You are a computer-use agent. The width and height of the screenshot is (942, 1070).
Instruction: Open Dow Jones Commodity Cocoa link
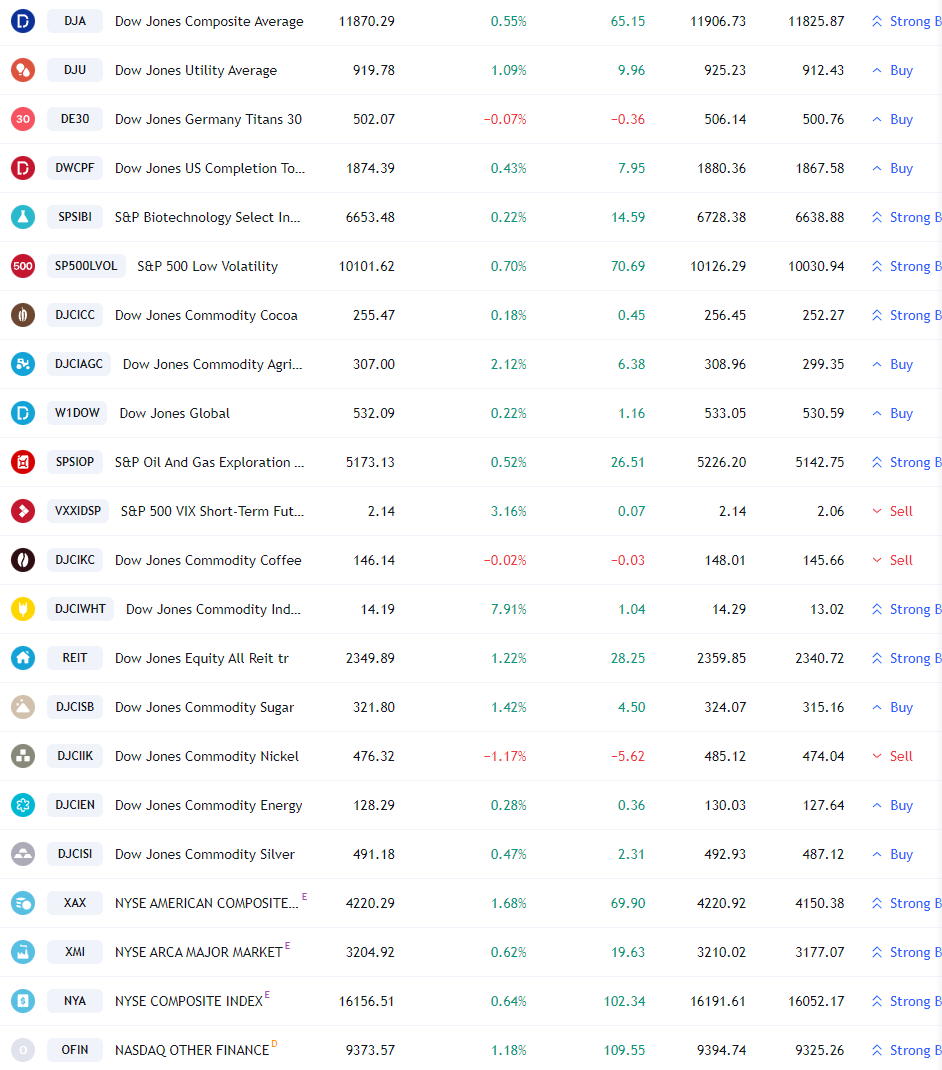pos(206,315)
